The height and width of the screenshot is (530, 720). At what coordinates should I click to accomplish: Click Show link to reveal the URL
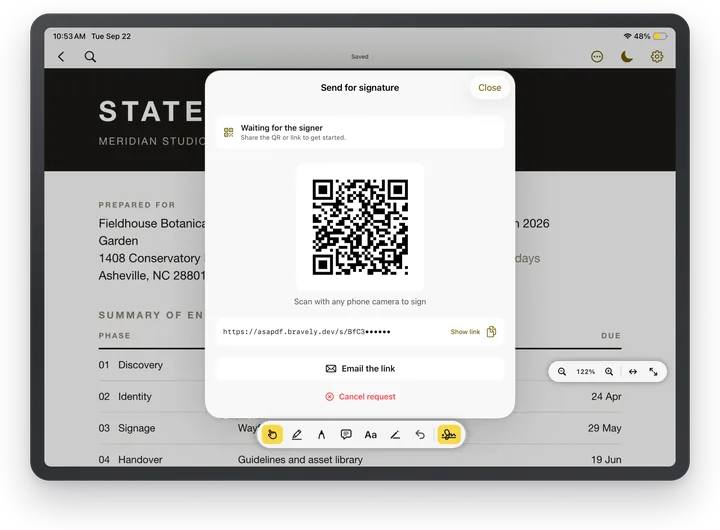(465, 332)
